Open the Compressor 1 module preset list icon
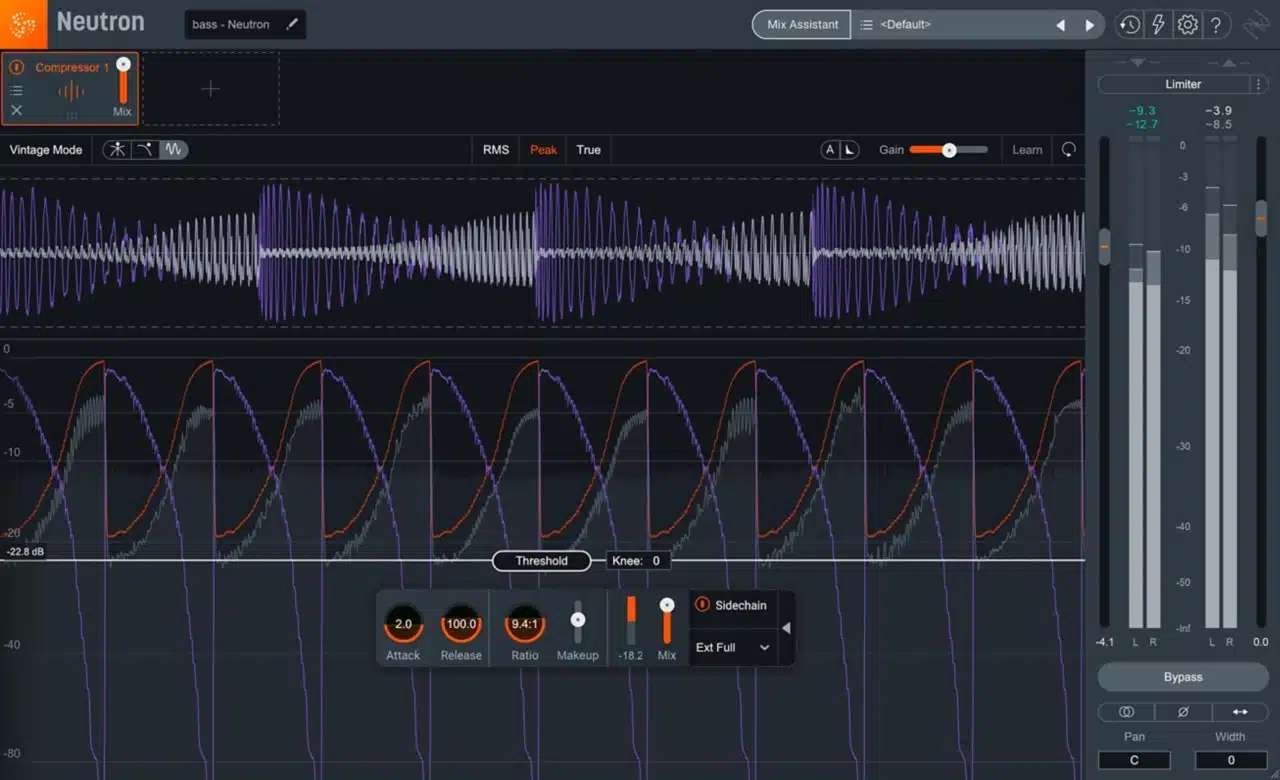This screenshot has height=780, width=1280. coord(16,90)
